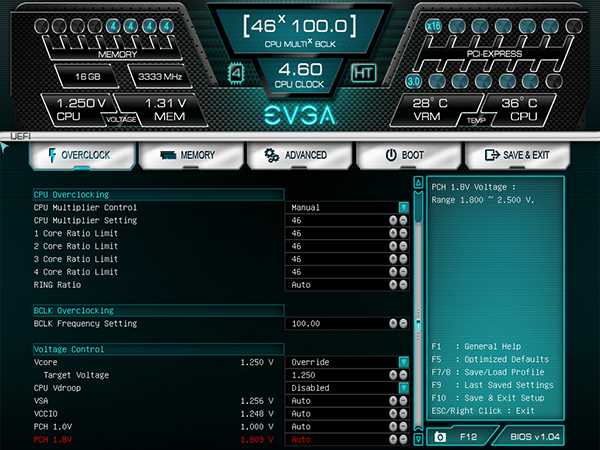The width and height of the screenshot is (600, 450).
Task: Increase 3 Core Ratio Limit
Action: pyautogui.click(x=393, y=259)
